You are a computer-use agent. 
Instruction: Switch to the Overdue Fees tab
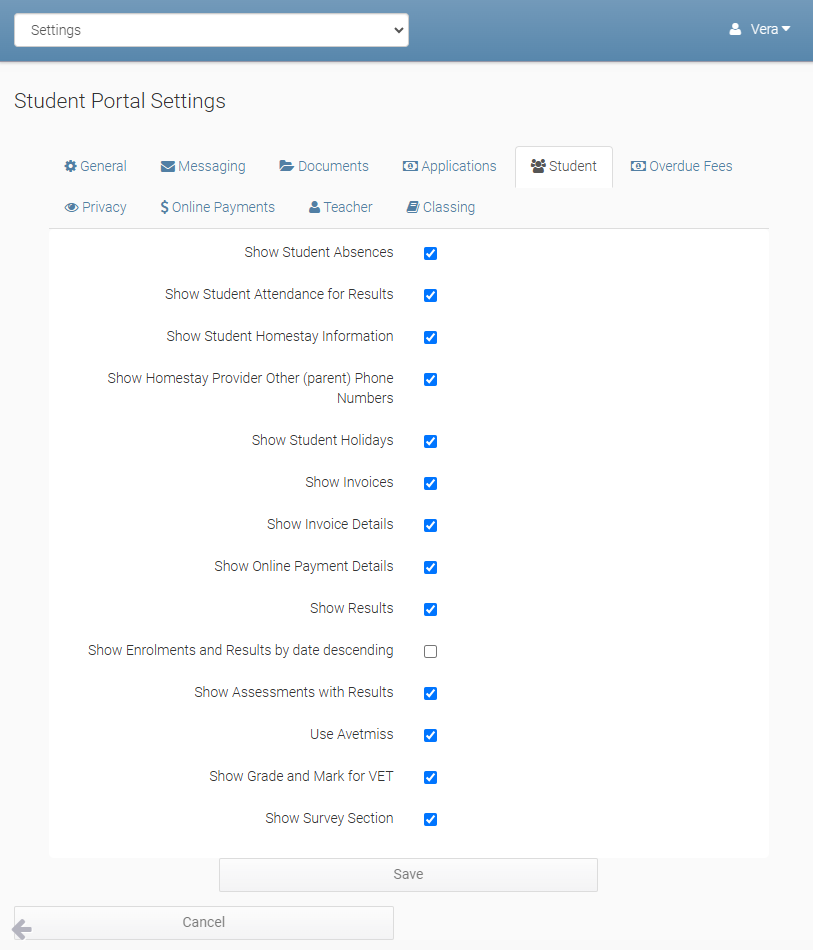pos(681,167)
